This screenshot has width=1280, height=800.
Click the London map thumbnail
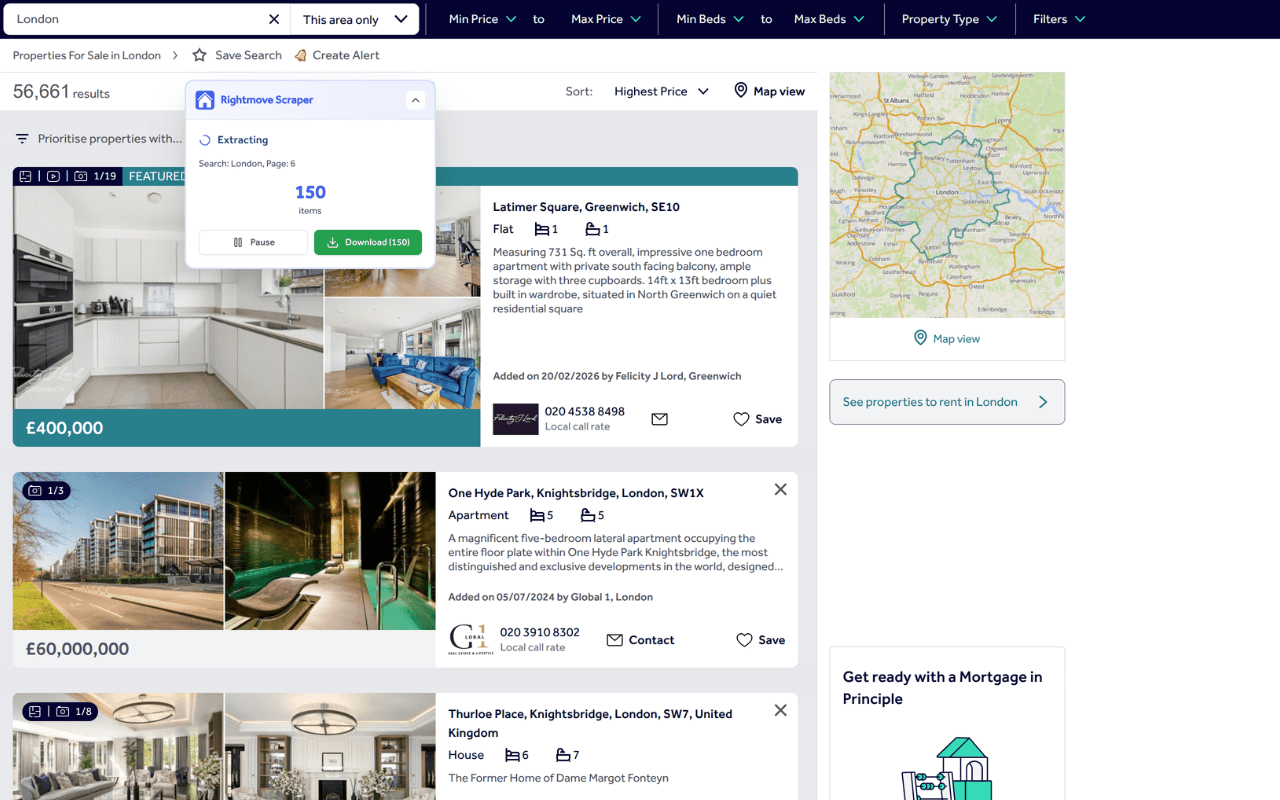946,195
